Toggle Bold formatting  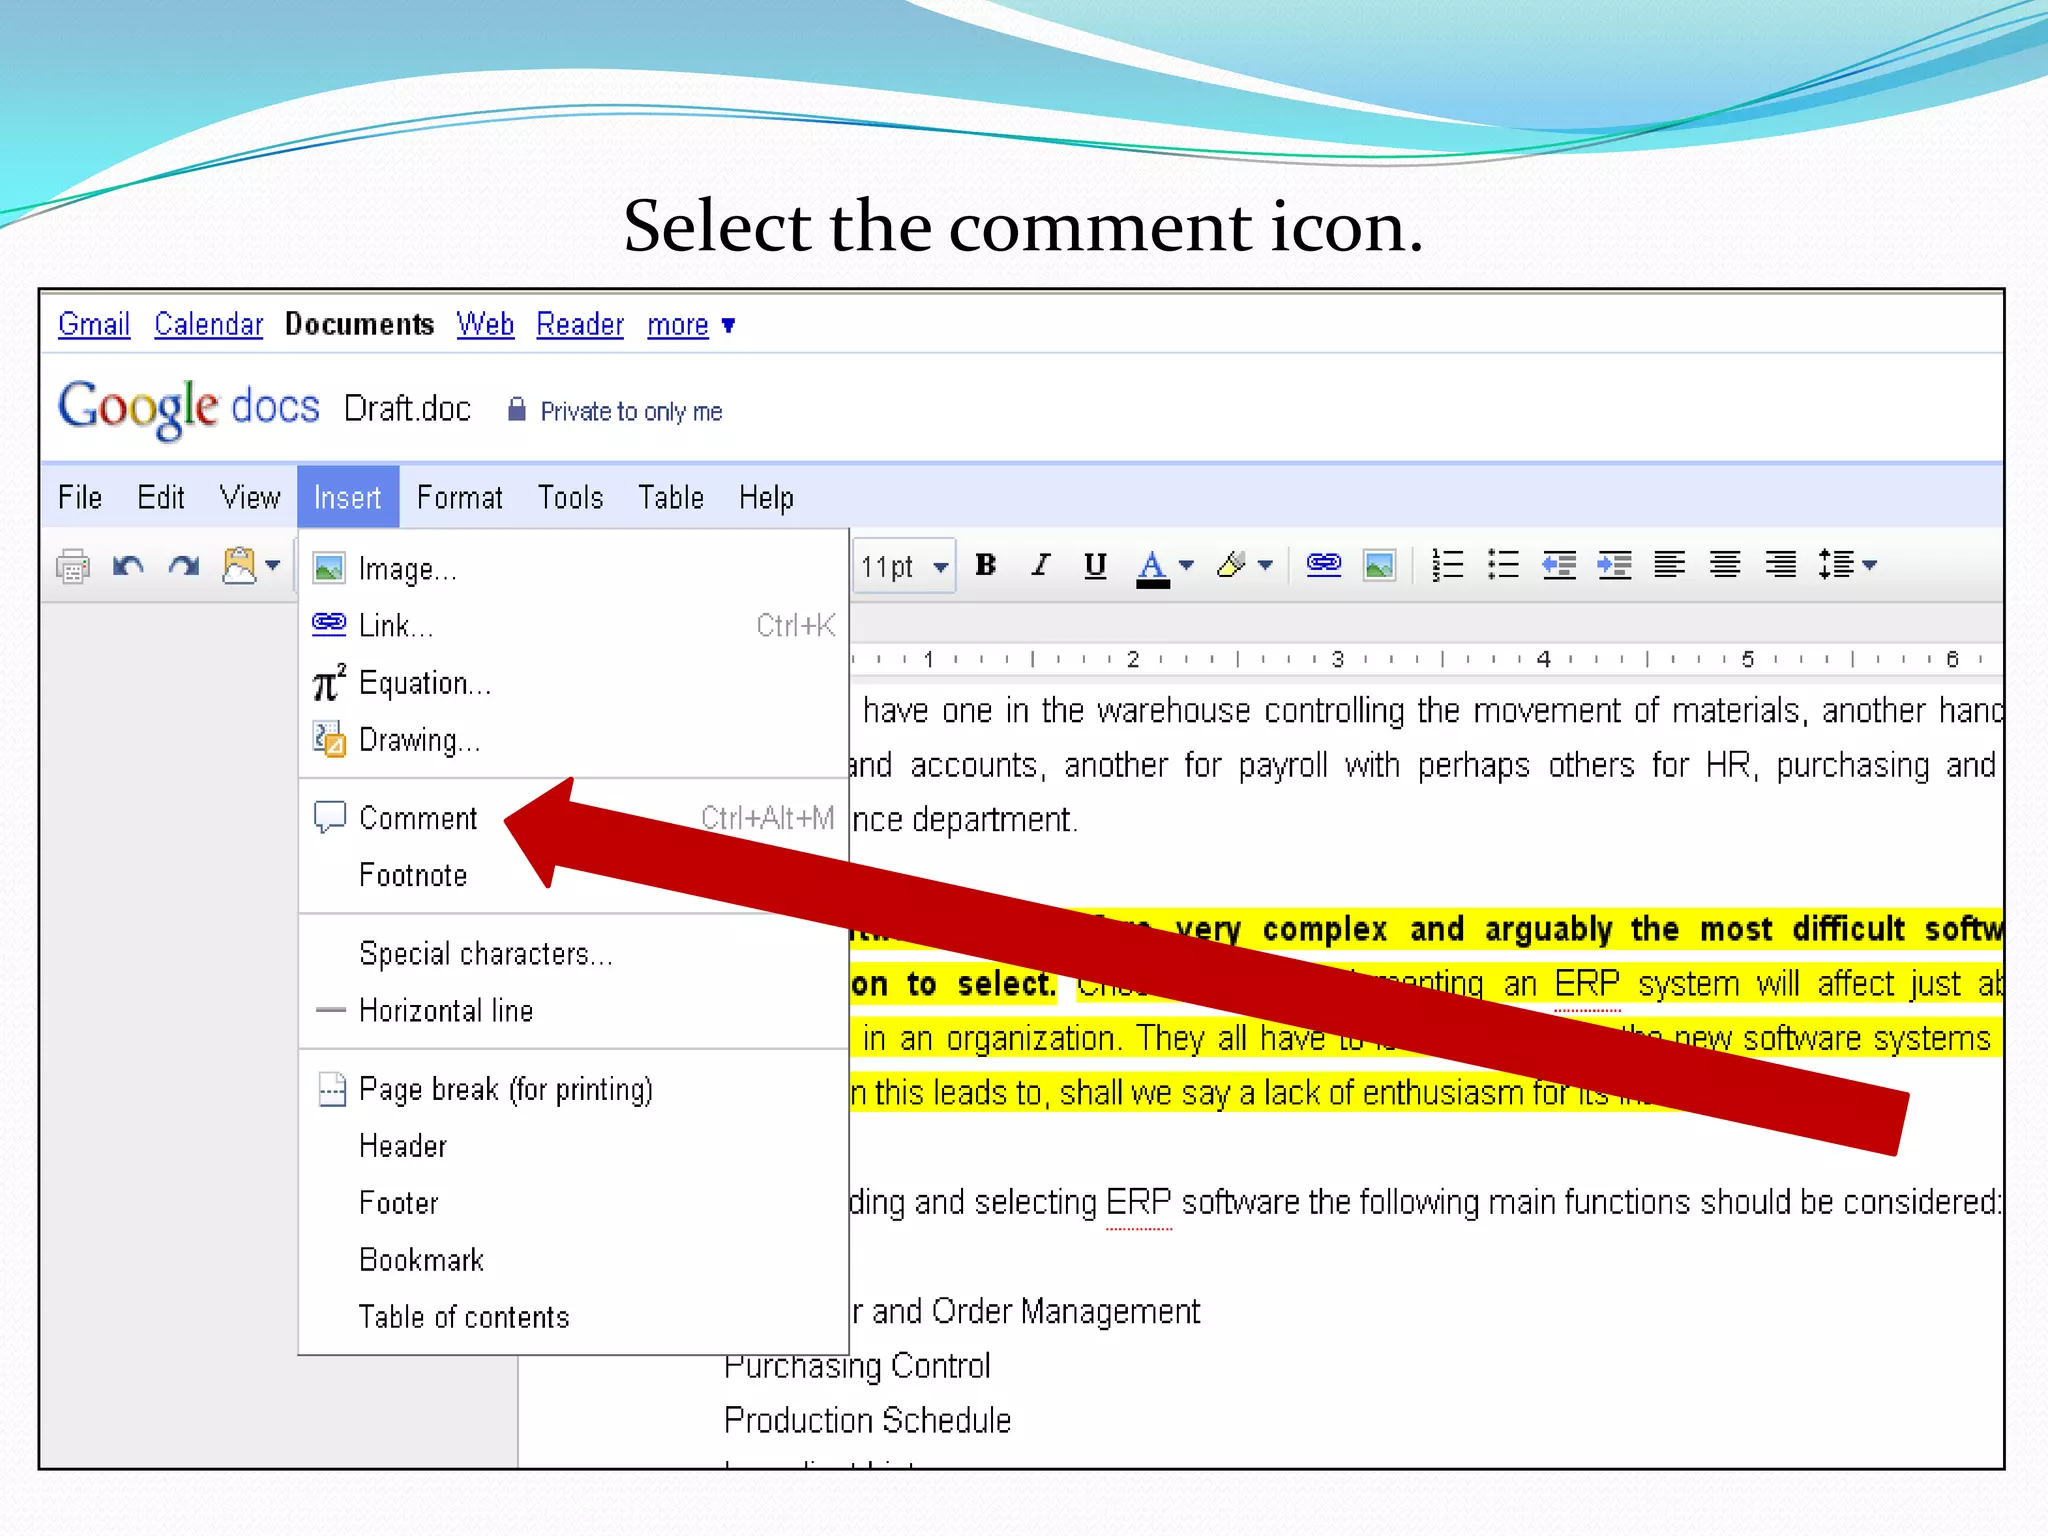pos(986,565)
